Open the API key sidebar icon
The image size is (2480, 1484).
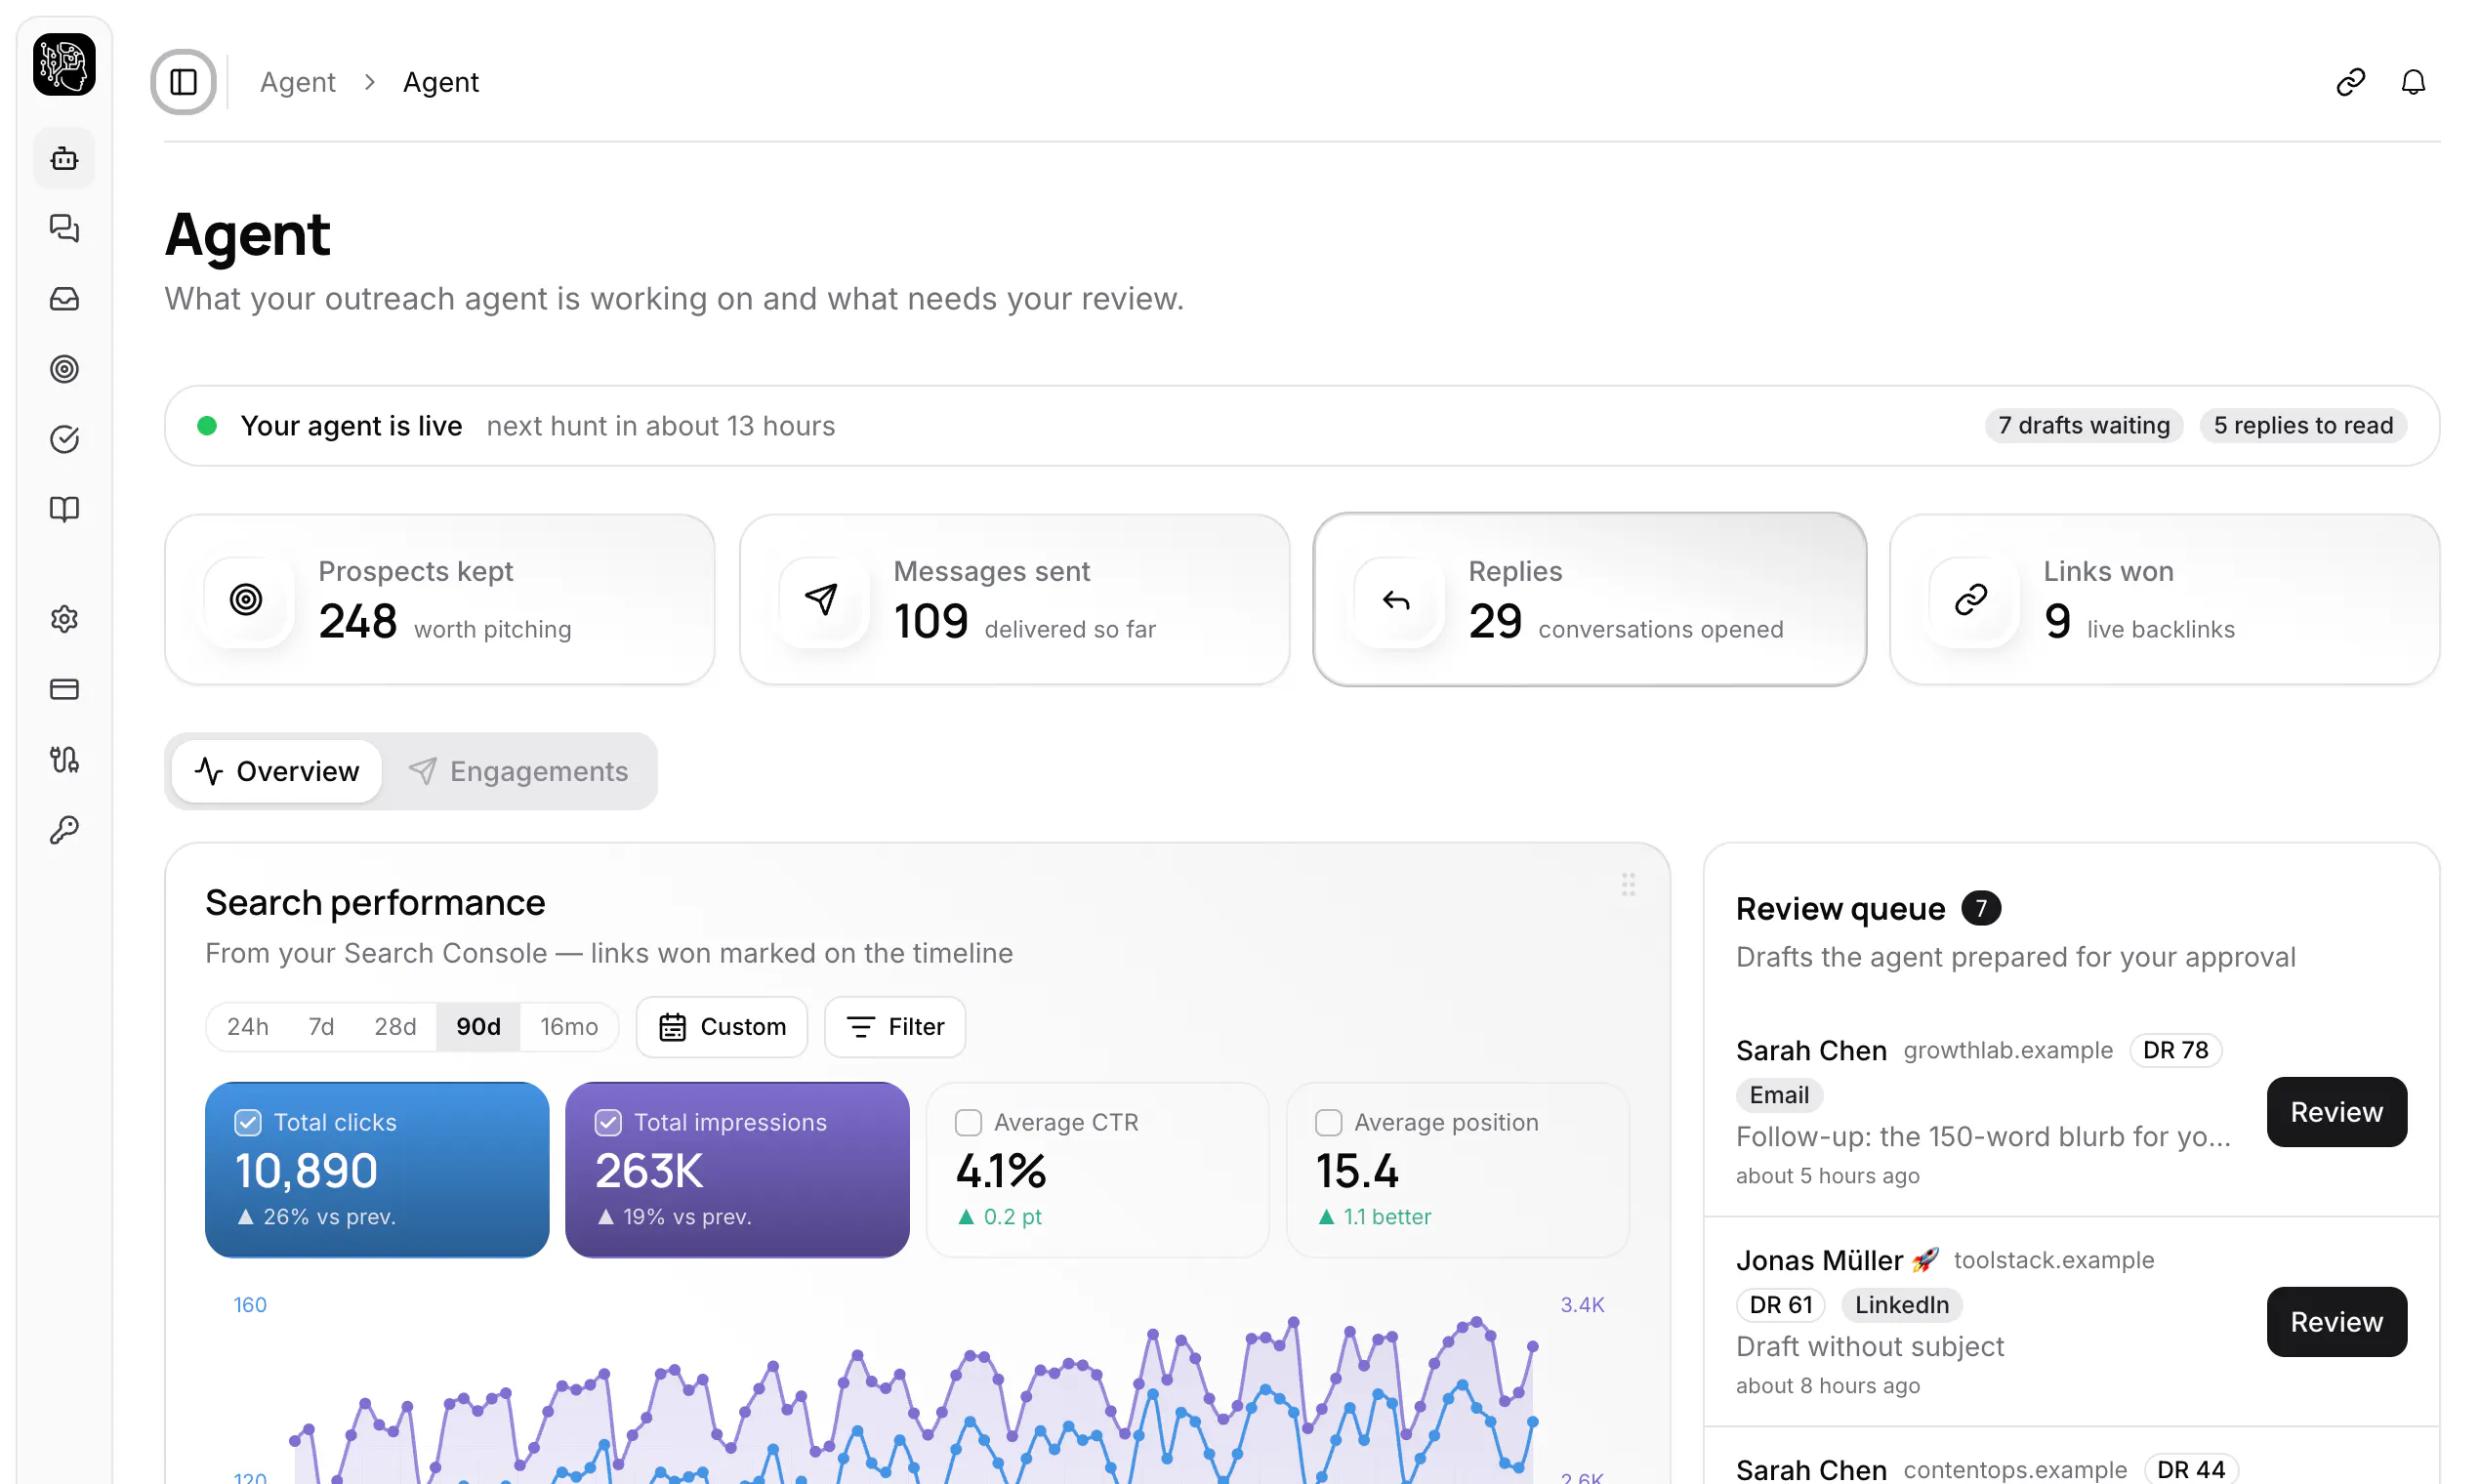click(64, 829)
